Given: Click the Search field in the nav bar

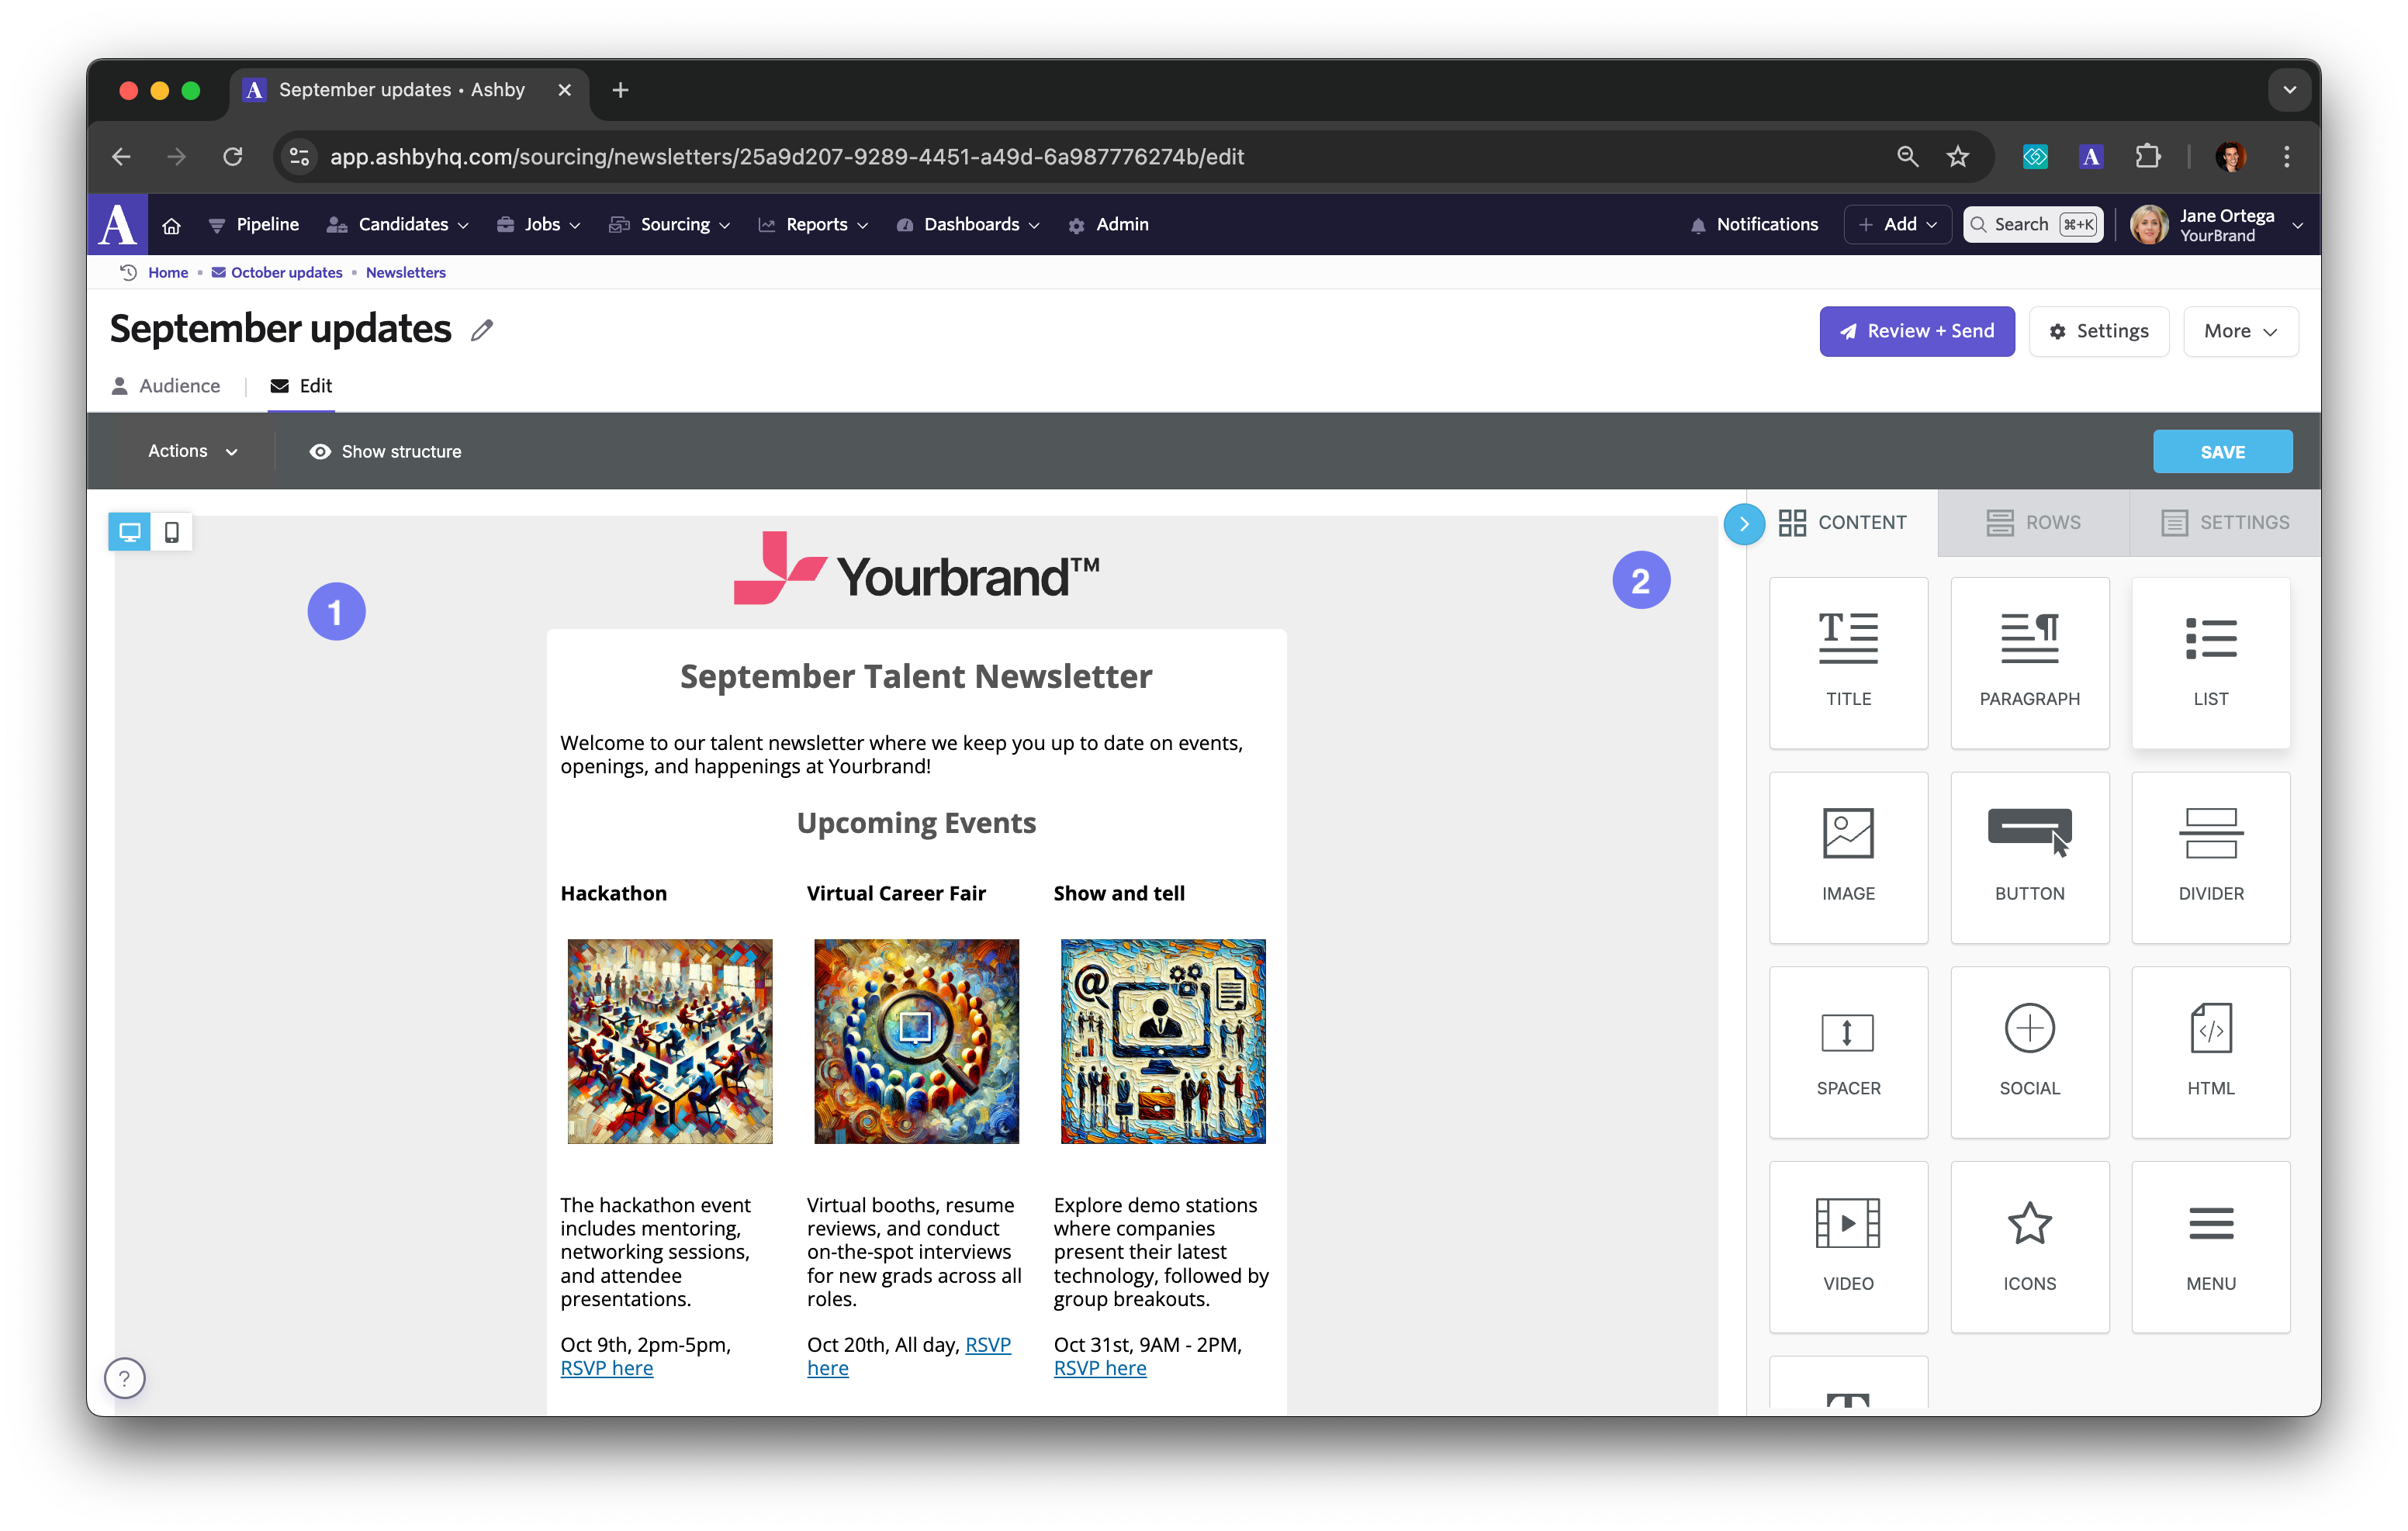Looking at the screenshot, I should [2033, 225].
